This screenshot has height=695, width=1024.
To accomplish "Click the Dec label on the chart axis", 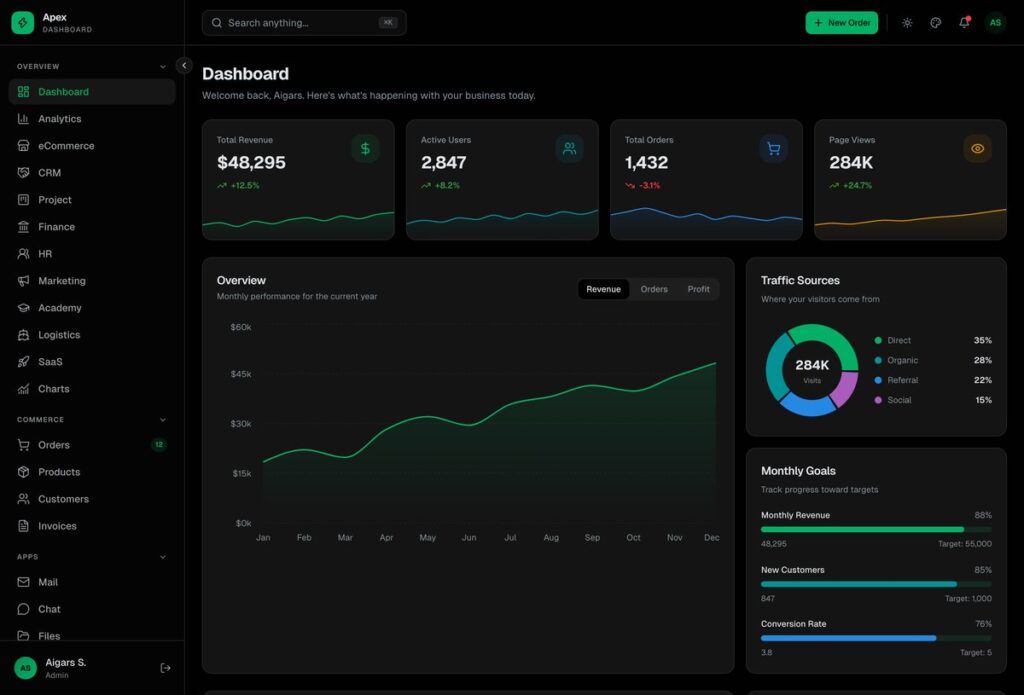I will [x=712, y=538].
